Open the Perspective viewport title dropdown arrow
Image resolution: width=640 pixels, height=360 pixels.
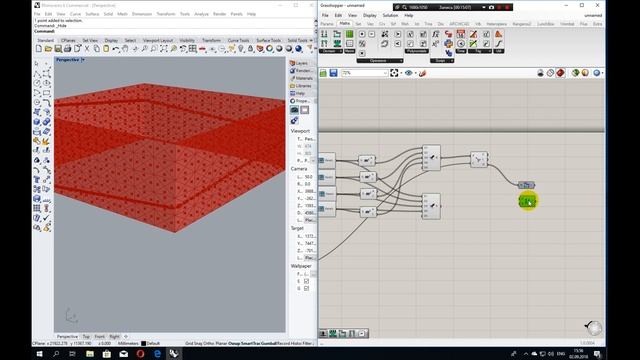(x=83, y=60)
